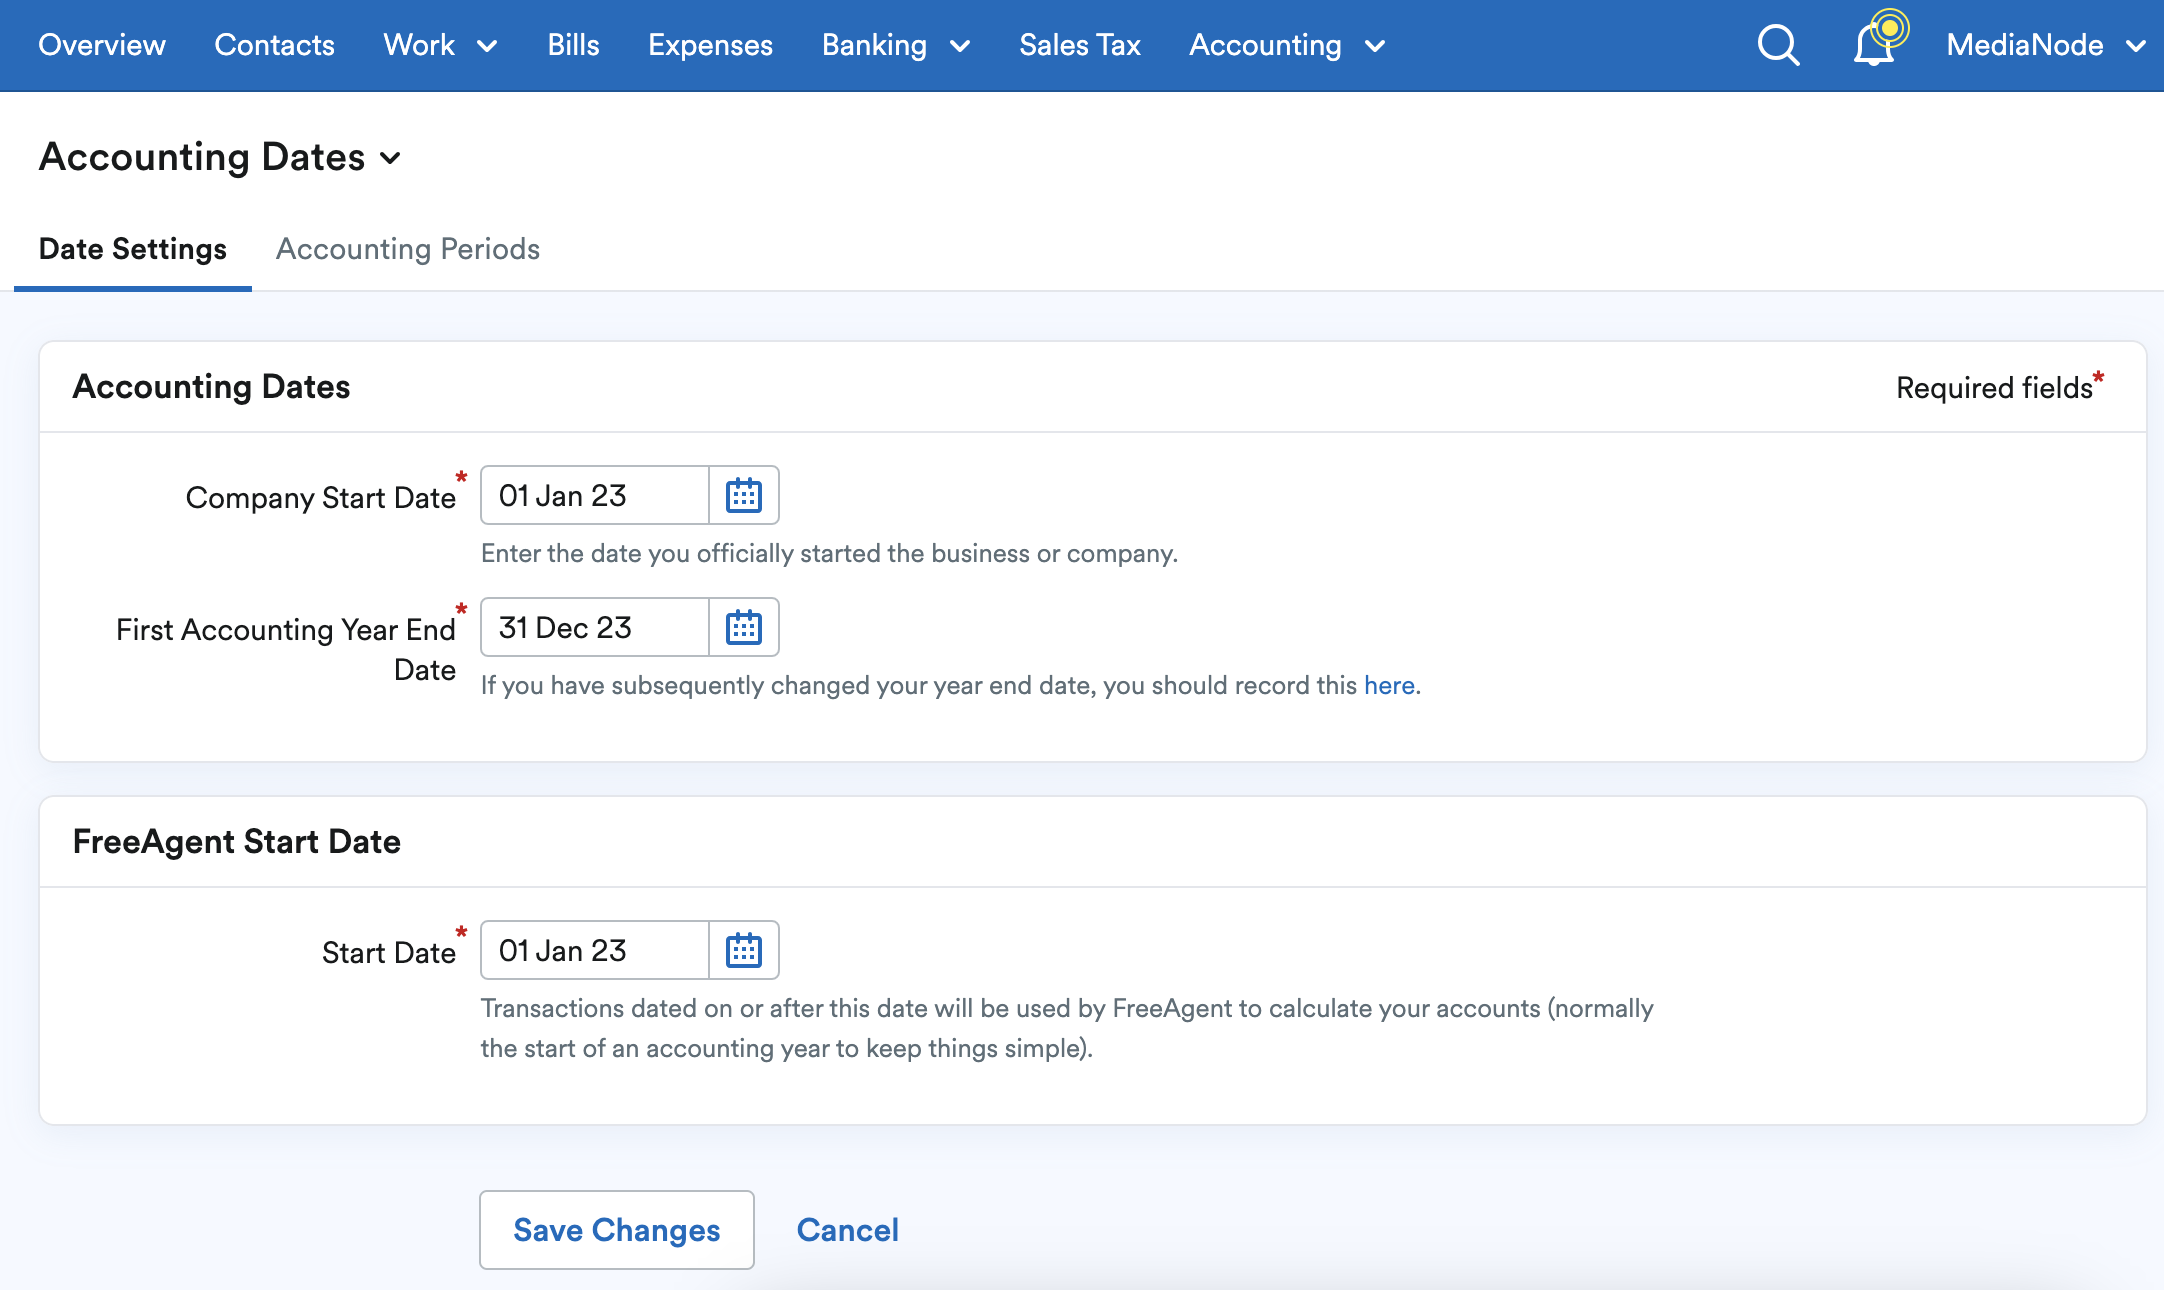Go to Overview in the navigation bar
2164x1290 pixels.
click(x=102, y=45)
